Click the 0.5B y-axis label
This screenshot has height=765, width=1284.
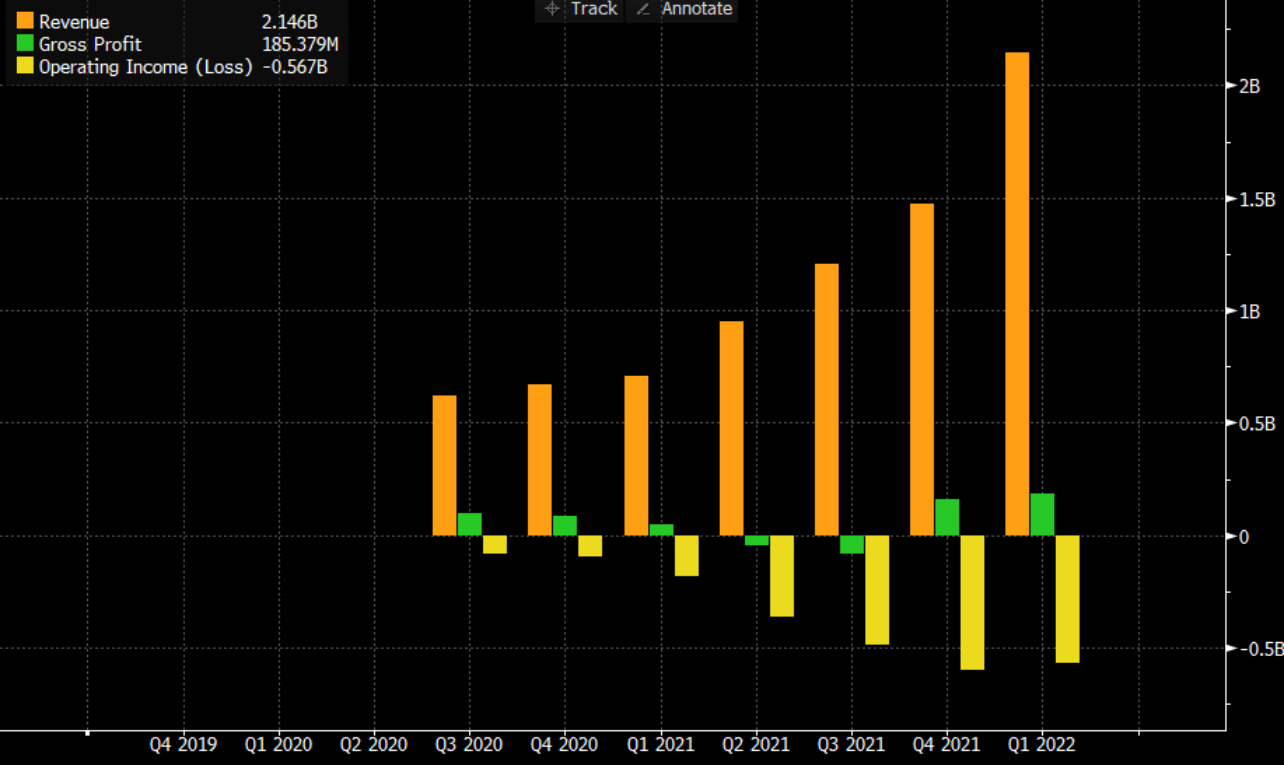1256,424
